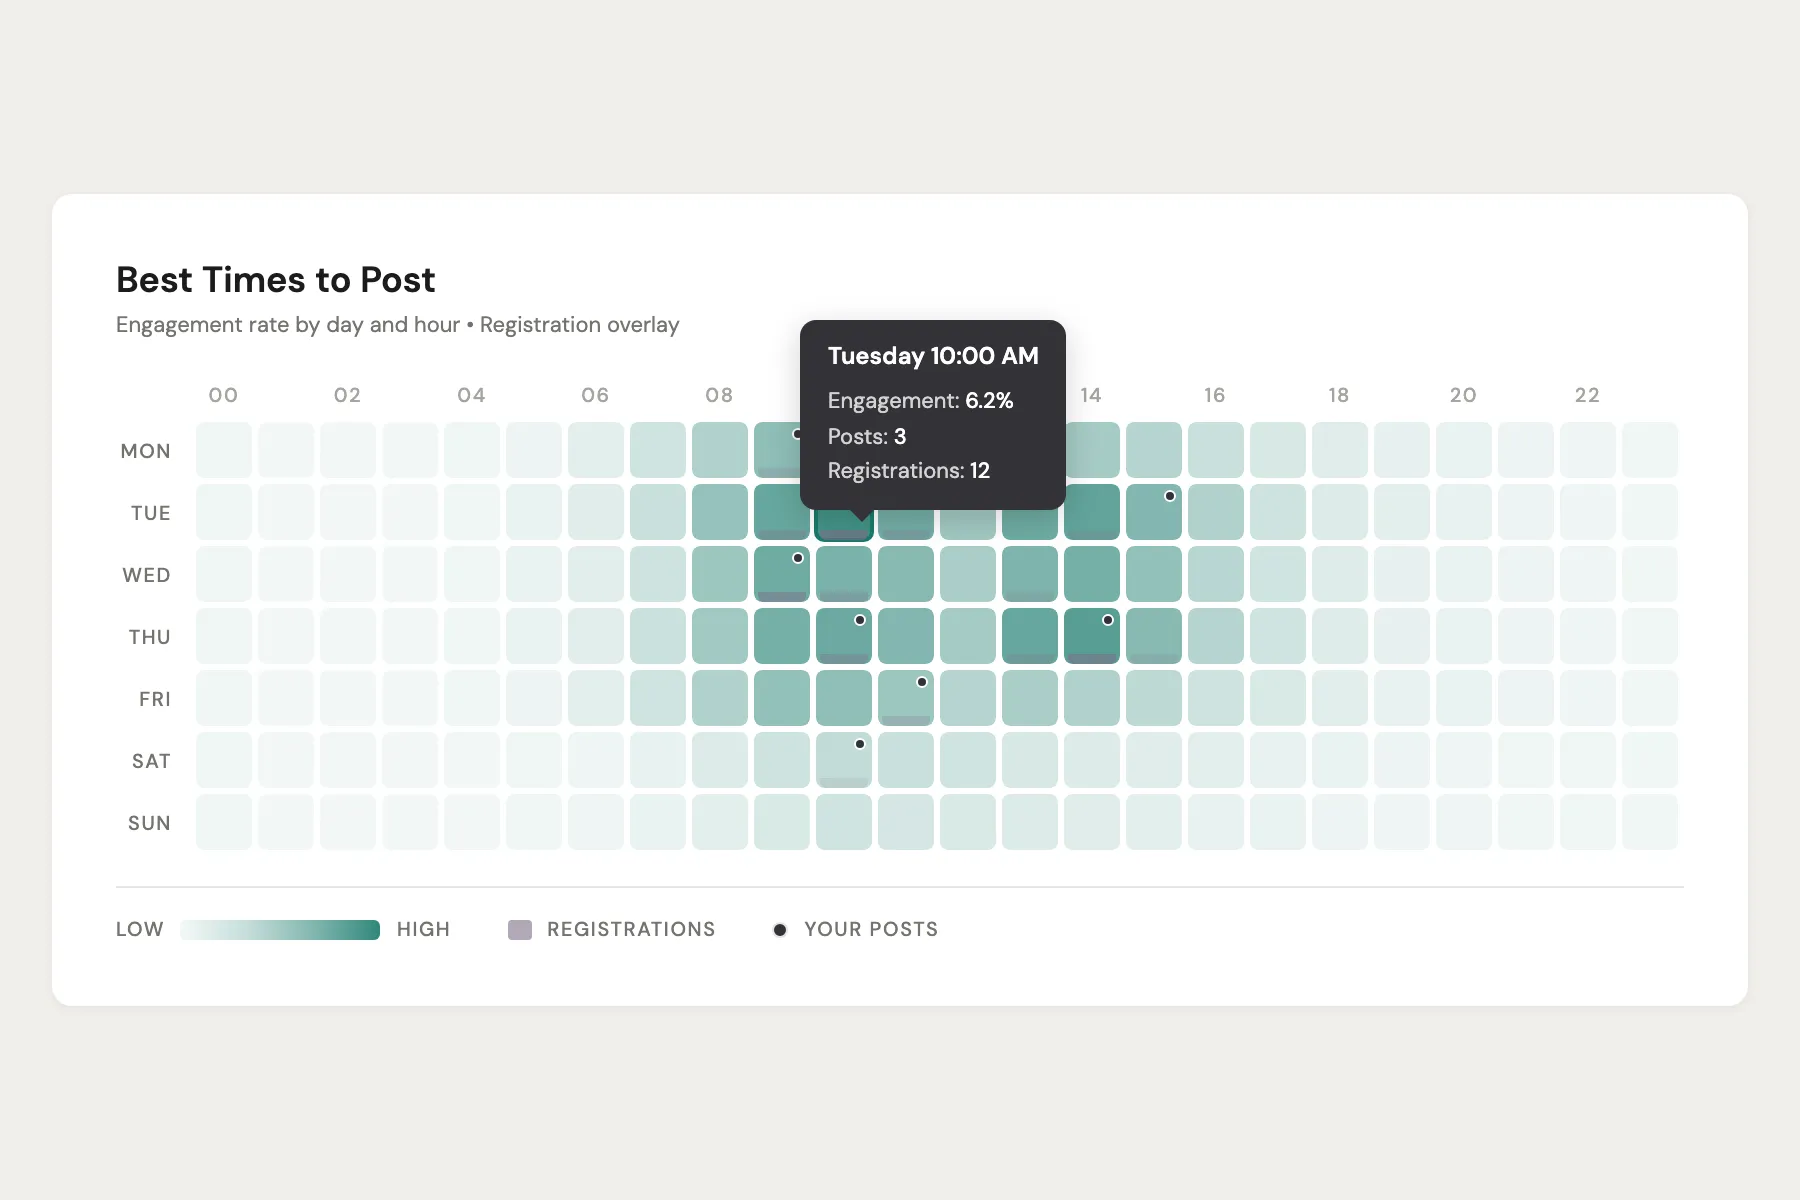Click the post dot on Wednesday 09:00
1800x1200 pixels.
click(x=798, y=558)
